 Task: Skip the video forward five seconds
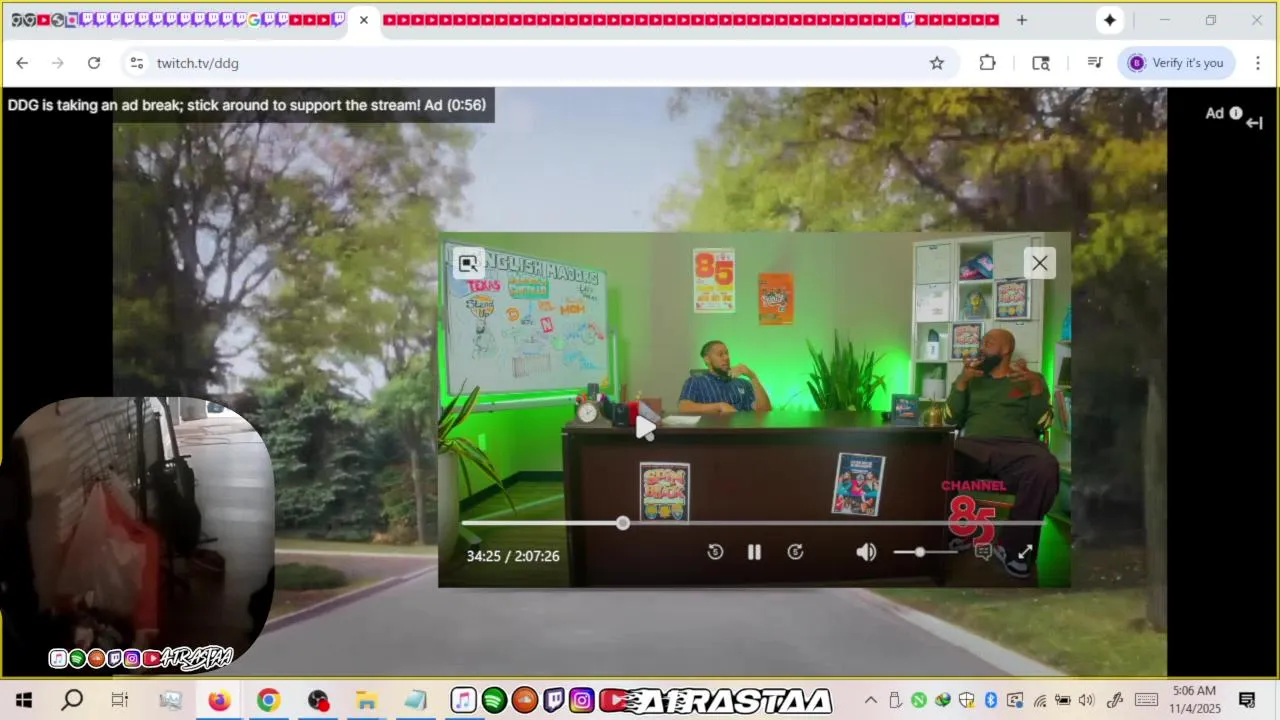[795, 552]
